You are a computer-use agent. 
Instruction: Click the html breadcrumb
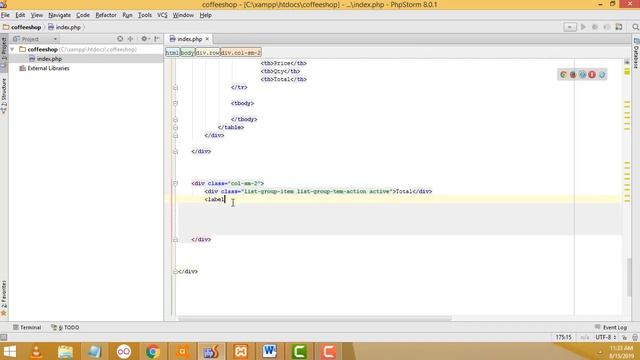(x=172, y=53)
